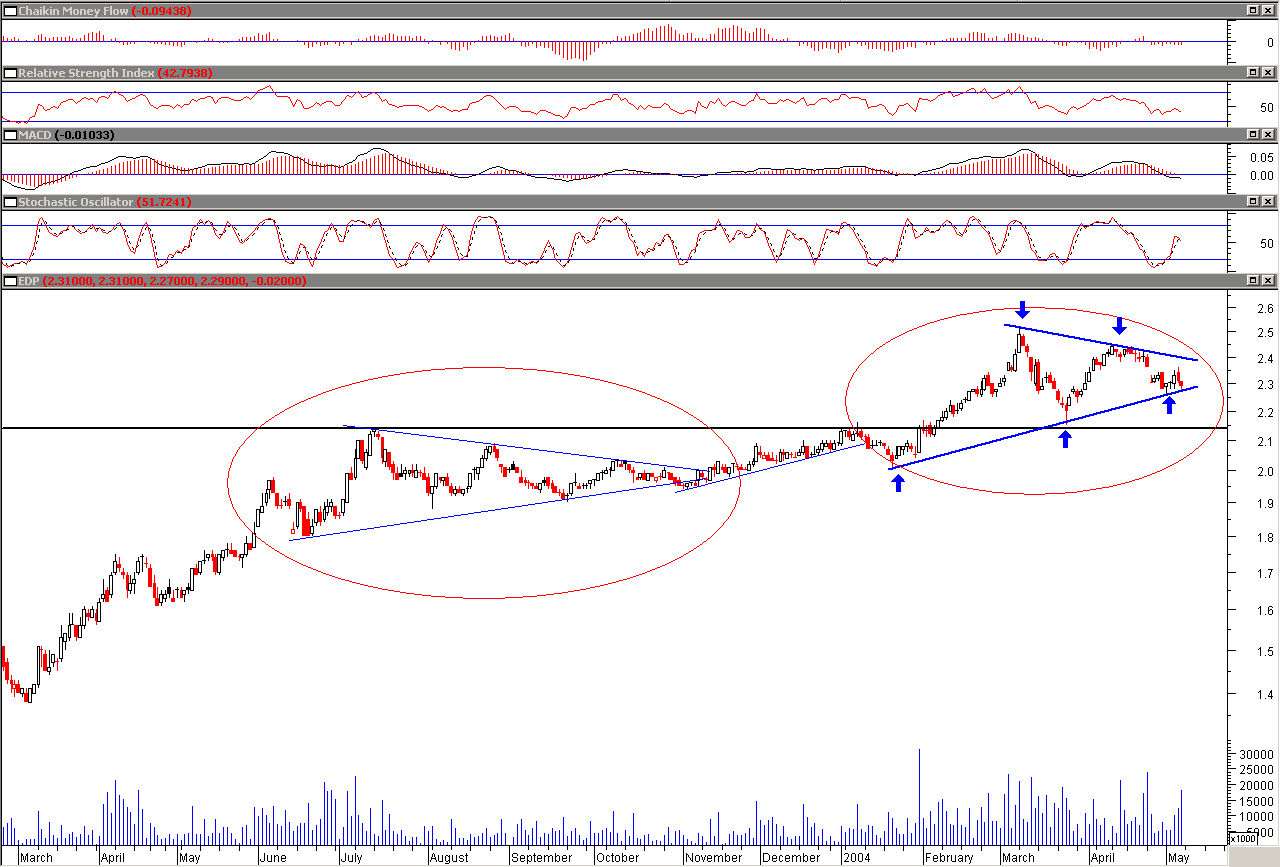The width and height of the screenshot is (1280, 867).
Task: Open the Relative Strength Index panel menu icon
Action: [x=10, y=73]
